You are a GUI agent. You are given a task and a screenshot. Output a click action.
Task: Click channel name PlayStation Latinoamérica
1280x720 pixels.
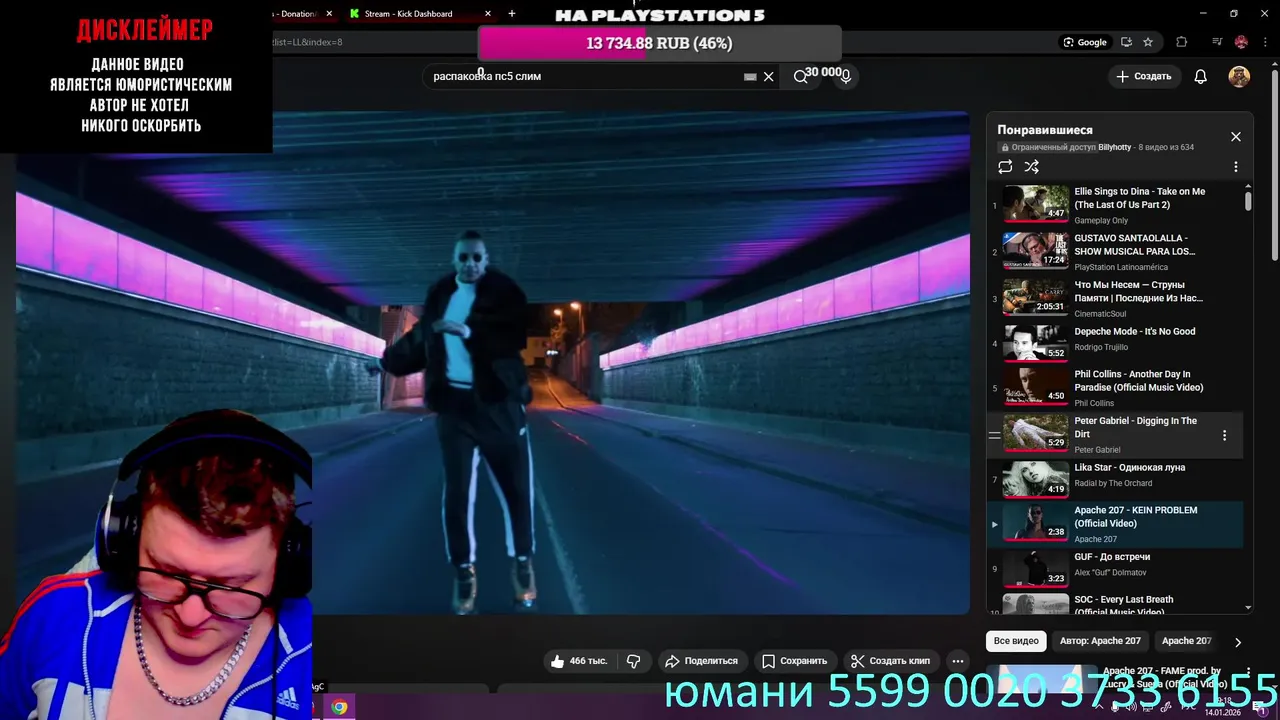pyautogui.click(x=1121, y=267)
